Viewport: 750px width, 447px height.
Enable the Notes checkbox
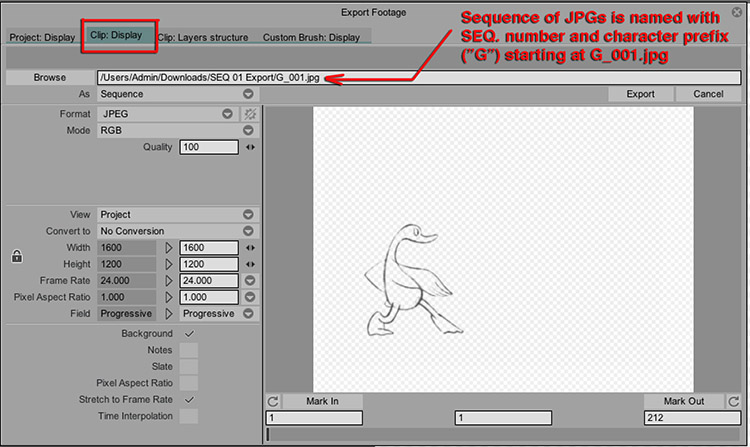[189, 350]
